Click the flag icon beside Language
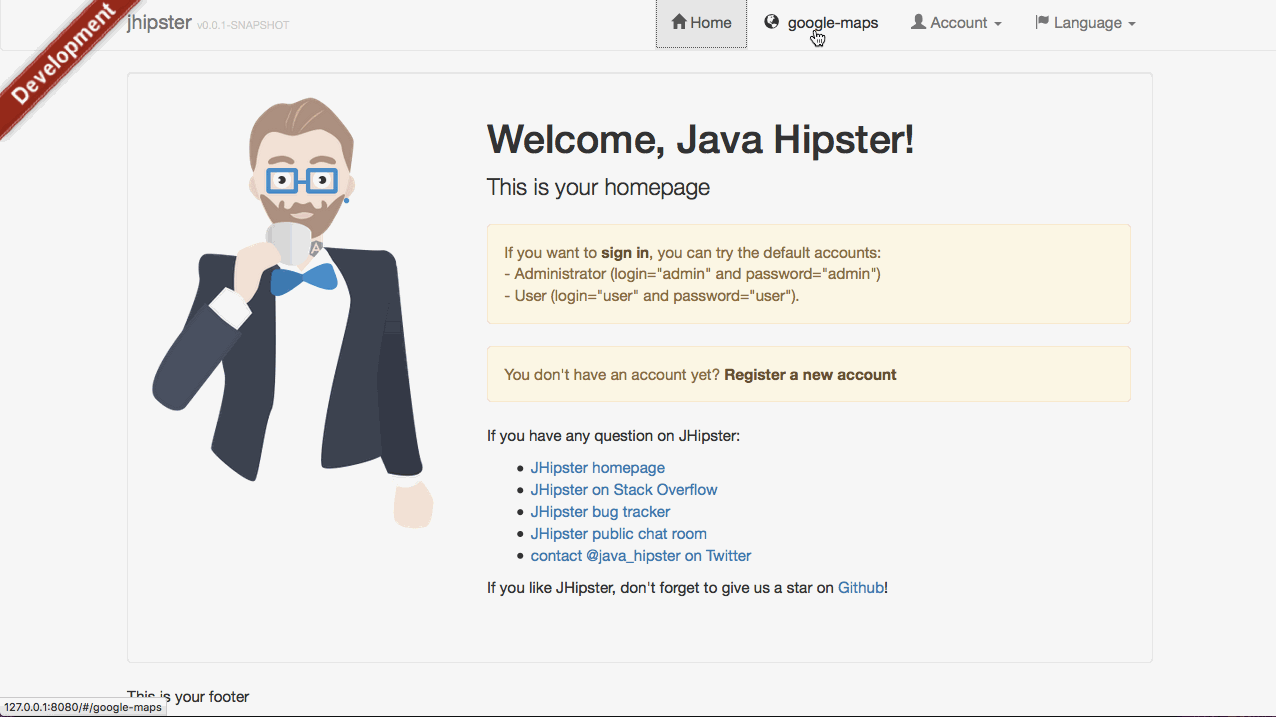Viewport: 1276px width, 717px height. pos(1042,22)
